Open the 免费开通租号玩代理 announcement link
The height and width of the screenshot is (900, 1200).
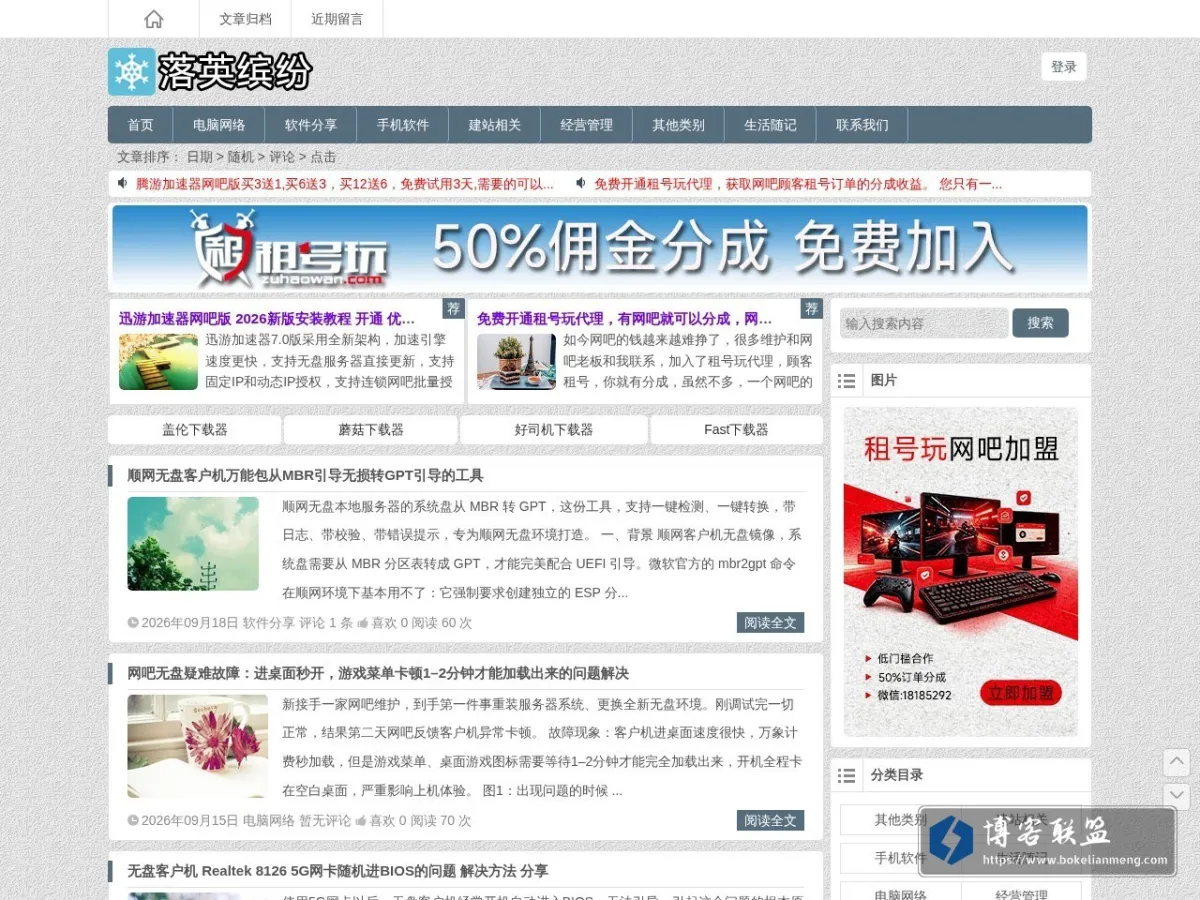point(798,184)
